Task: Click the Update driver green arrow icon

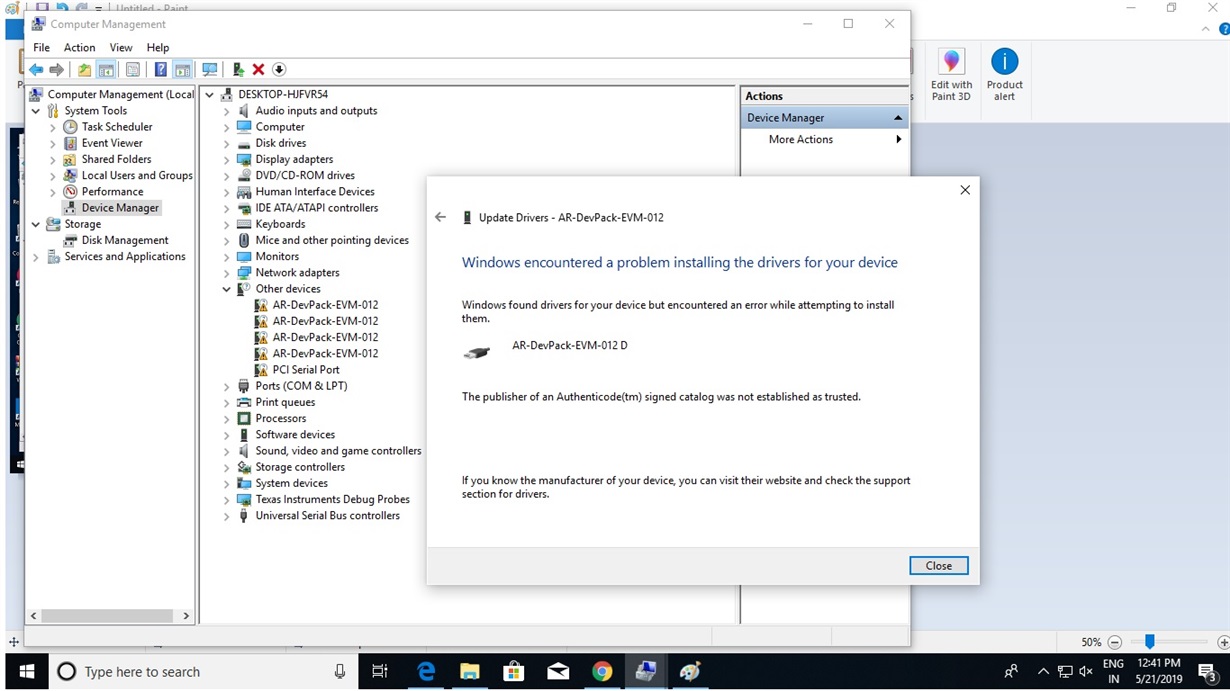Action: pos(238,70)
